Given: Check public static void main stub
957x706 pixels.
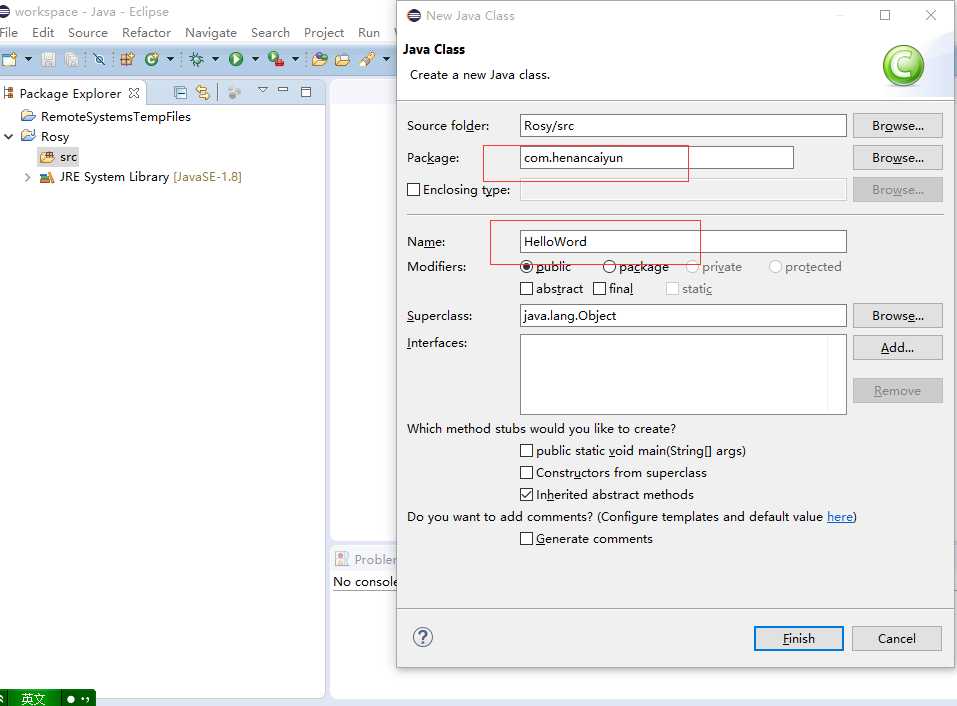Looking at the screenshot, I should pyautogui.click(x=526, y=450).
